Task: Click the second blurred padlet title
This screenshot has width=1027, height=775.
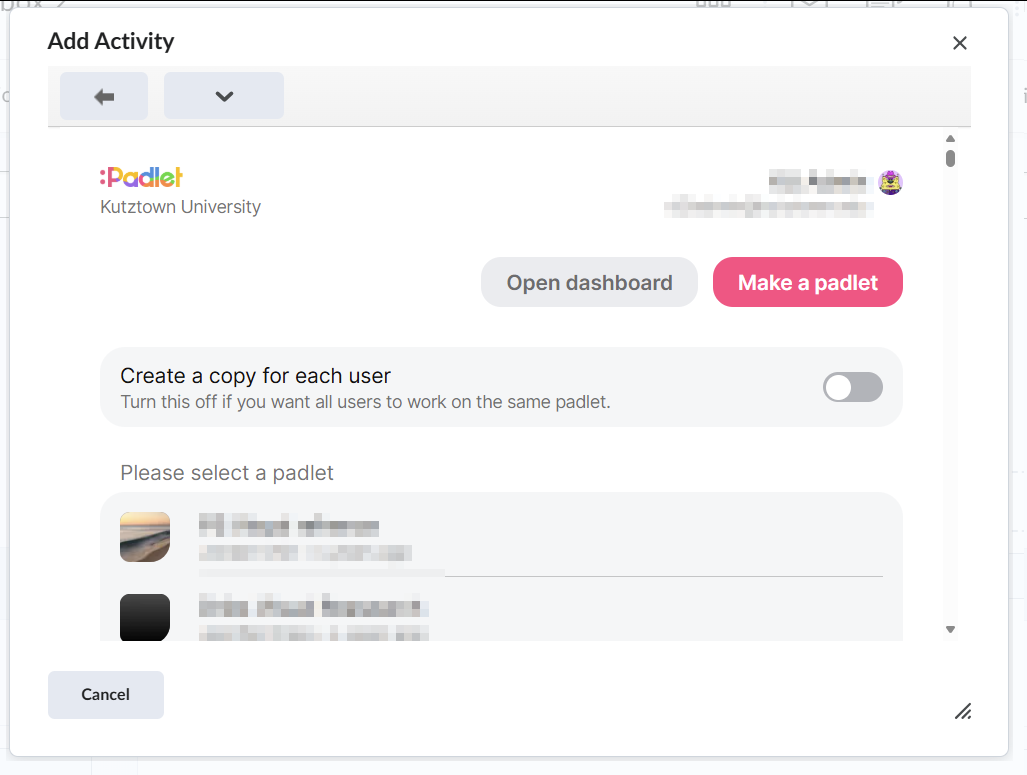Action: (313, 607)
